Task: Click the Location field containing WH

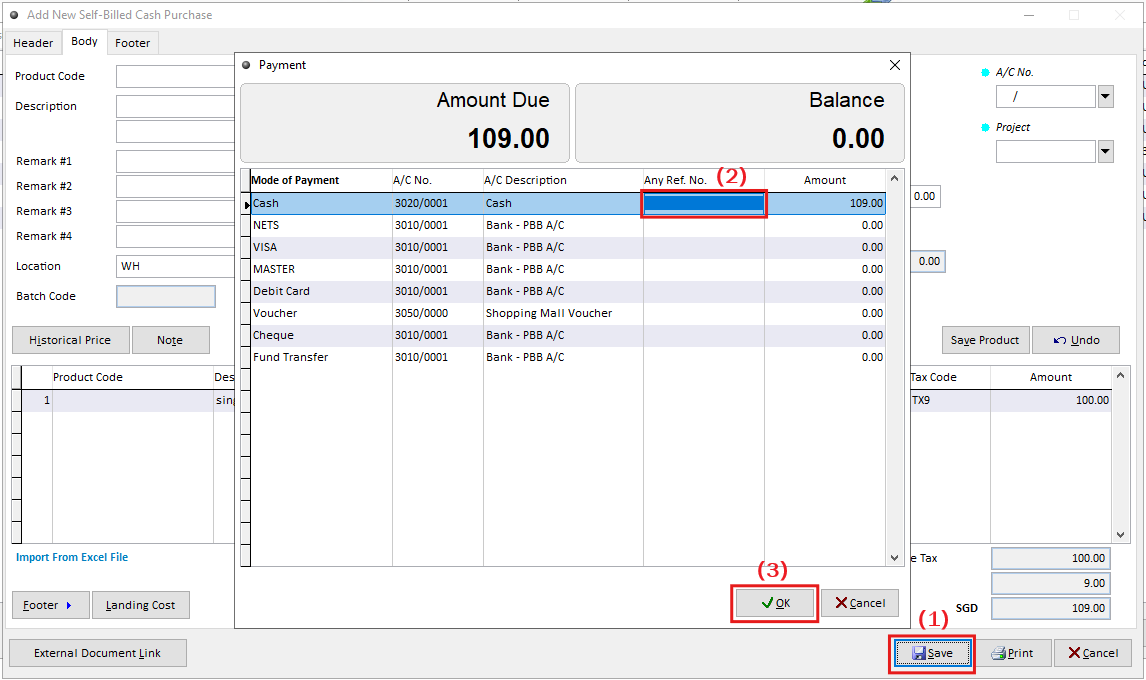Action: click(x=175, y=266)
